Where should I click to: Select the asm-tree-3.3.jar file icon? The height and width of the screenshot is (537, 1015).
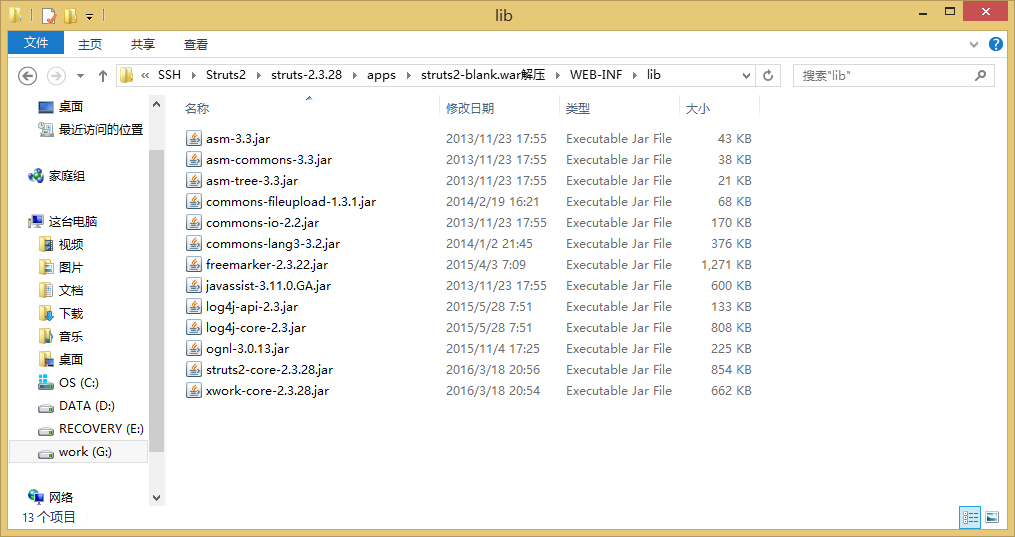pyautogui.click(x=194, y=180)
